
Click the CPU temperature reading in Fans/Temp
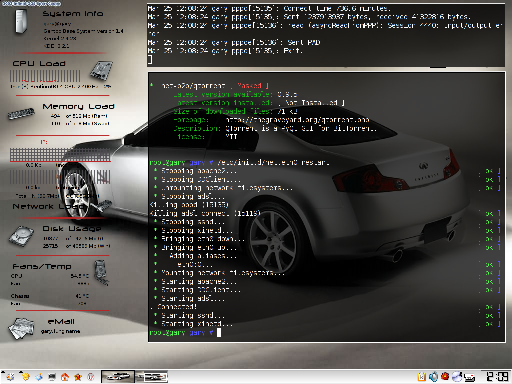click(x=80, y=276)
